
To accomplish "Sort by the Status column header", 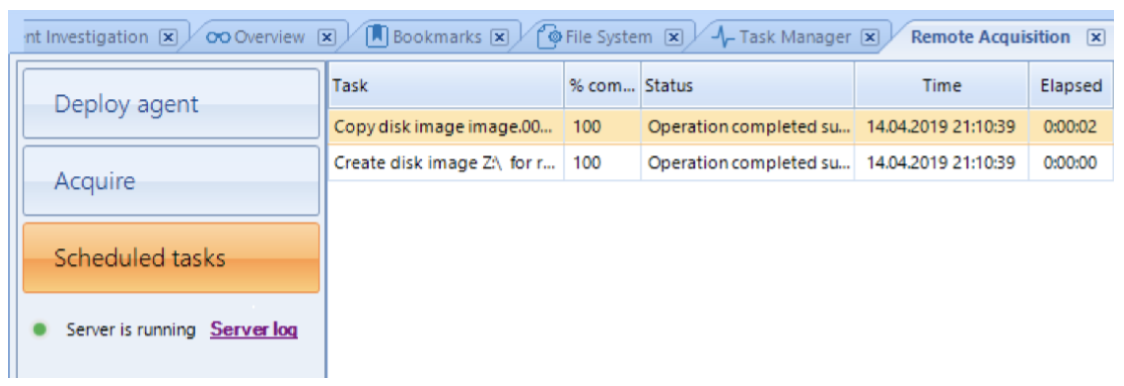I will click(x=747, y=85).
